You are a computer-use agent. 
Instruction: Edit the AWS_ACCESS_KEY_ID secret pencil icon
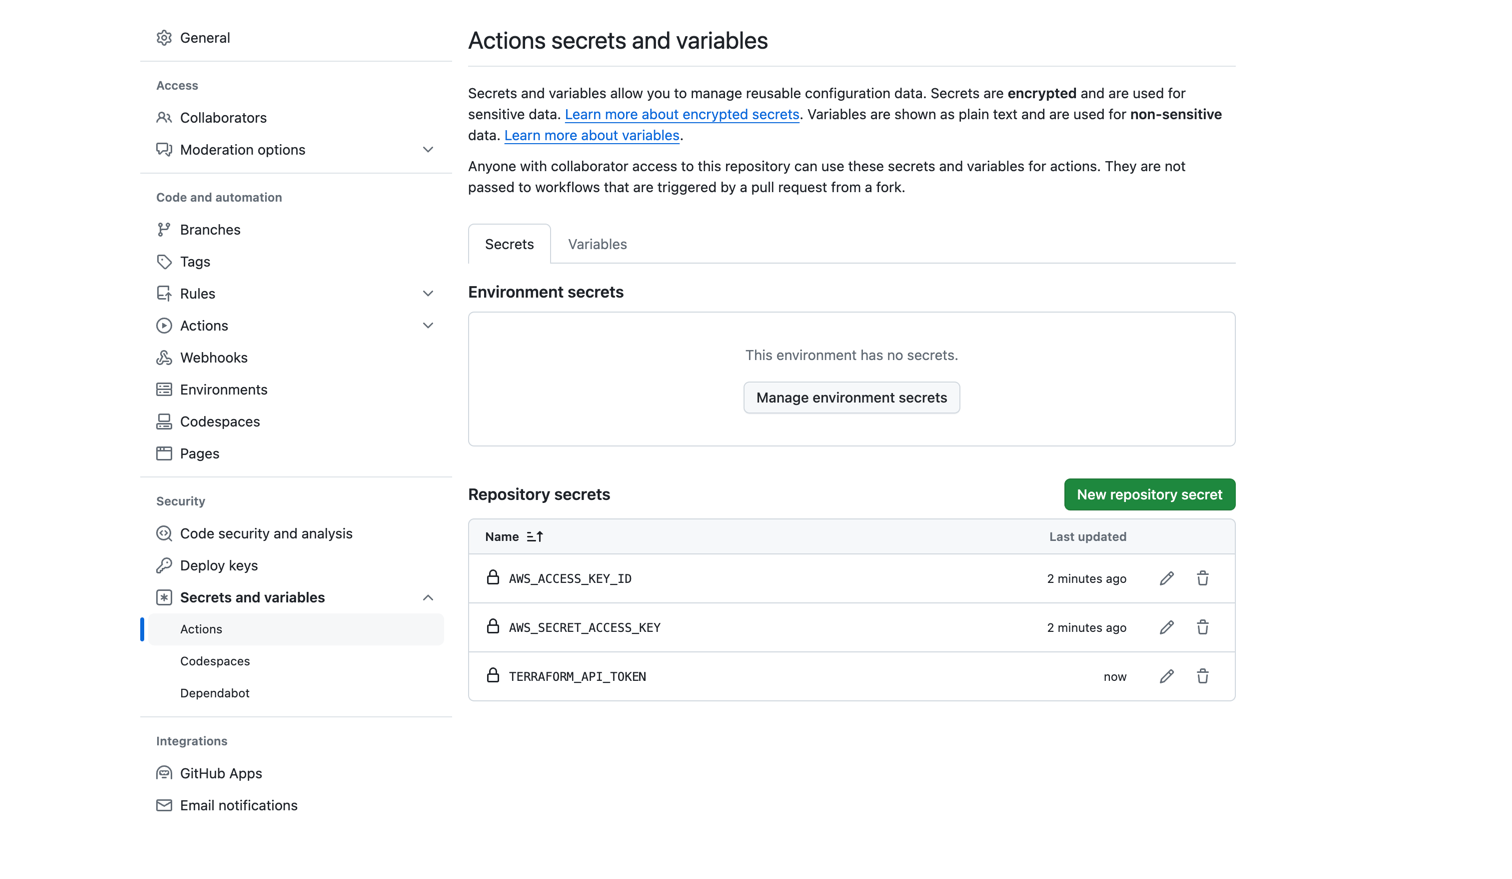tap(1166, 579)
